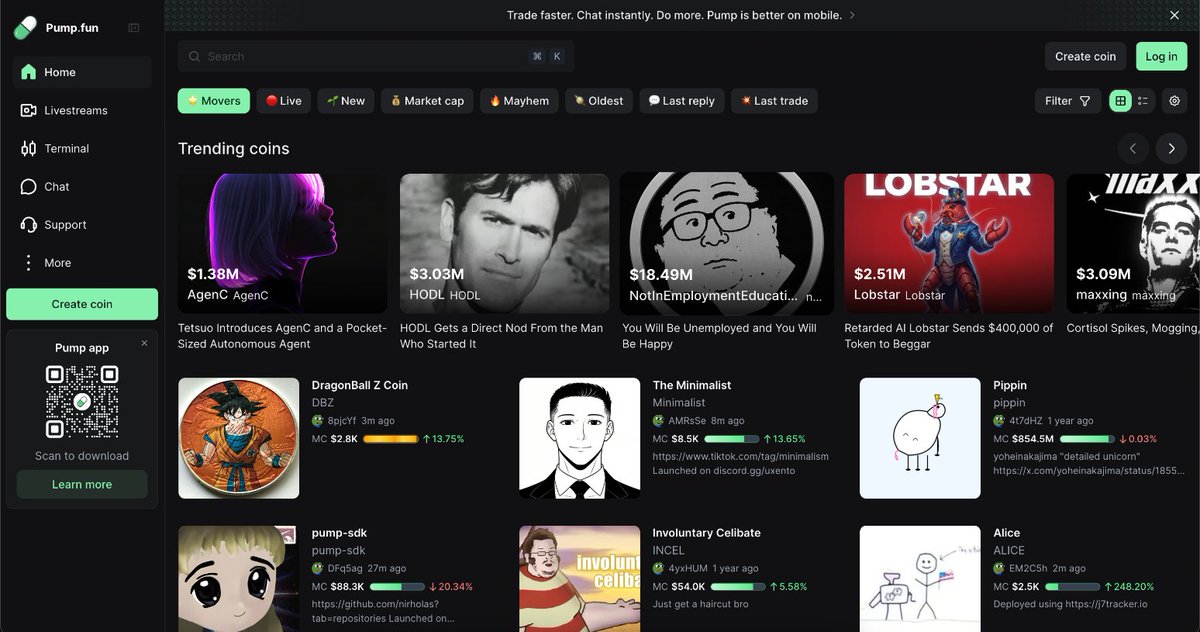
Task: Dismiss the Pump app card
Action: [x=144, y=343]
